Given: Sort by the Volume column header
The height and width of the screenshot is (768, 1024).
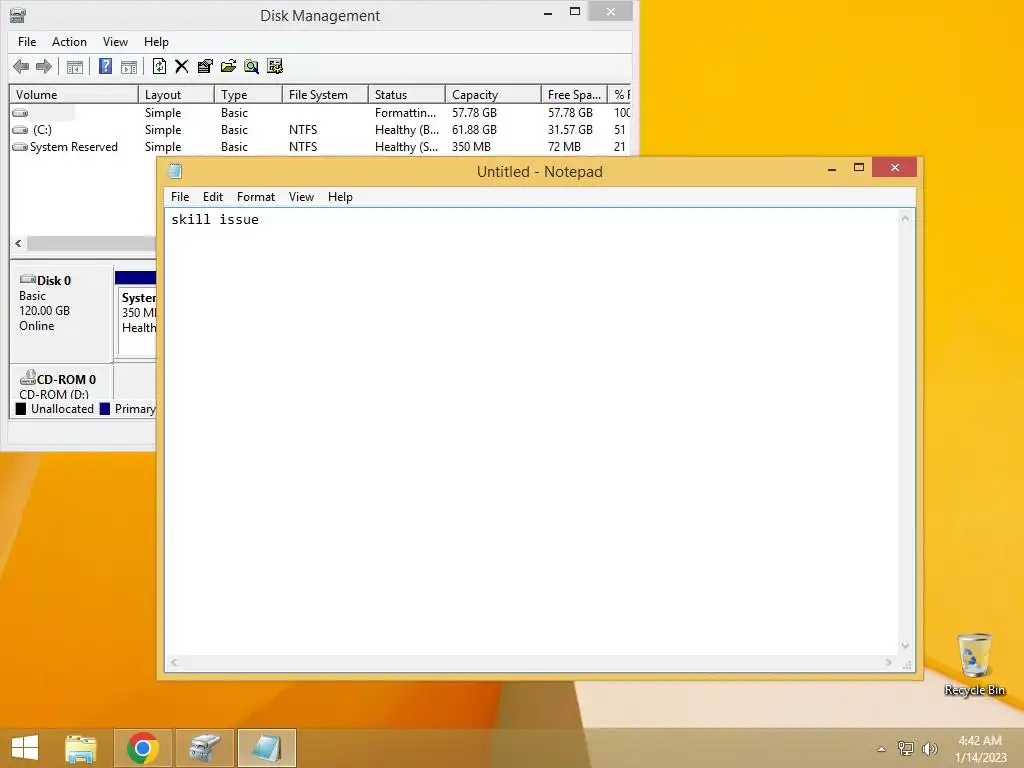Looking at the screenshot, I should (74, 95).
